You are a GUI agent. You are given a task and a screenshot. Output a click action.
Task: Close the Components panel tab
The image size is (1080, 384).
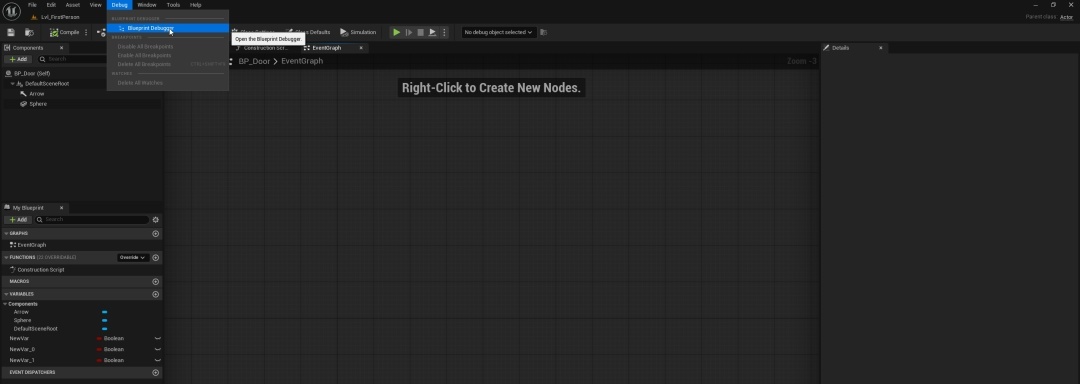click(x=61, y=48)
